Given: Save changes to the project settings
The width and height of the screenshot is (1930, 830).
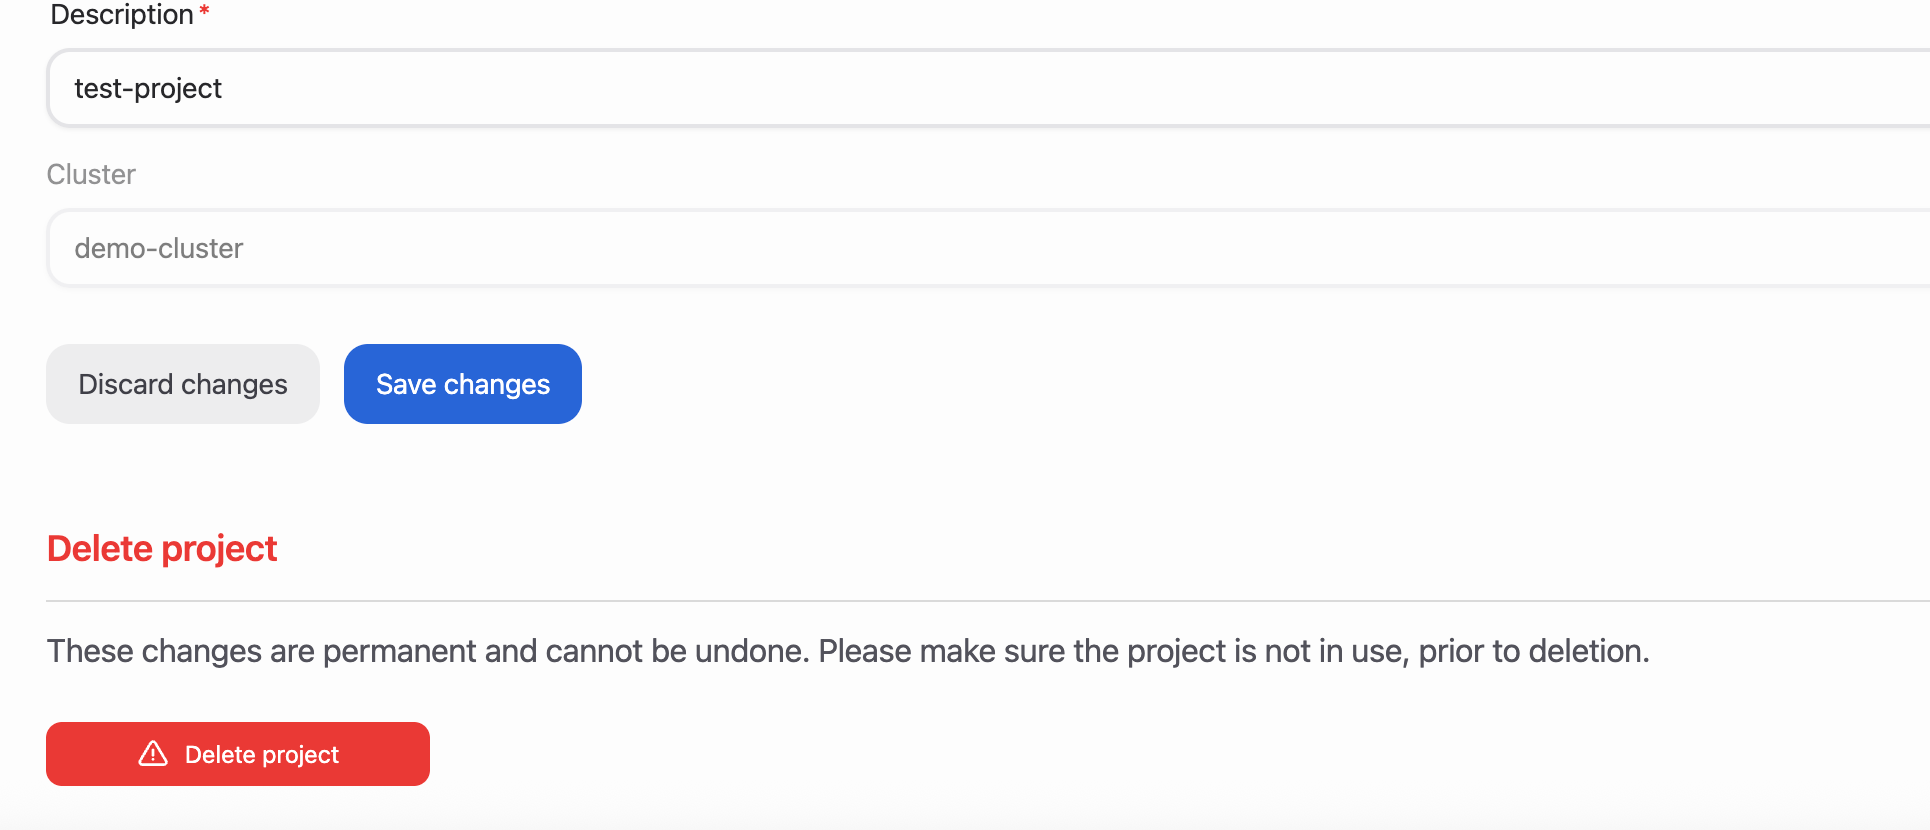Looking at the screenshot, I should click(462, 383).
